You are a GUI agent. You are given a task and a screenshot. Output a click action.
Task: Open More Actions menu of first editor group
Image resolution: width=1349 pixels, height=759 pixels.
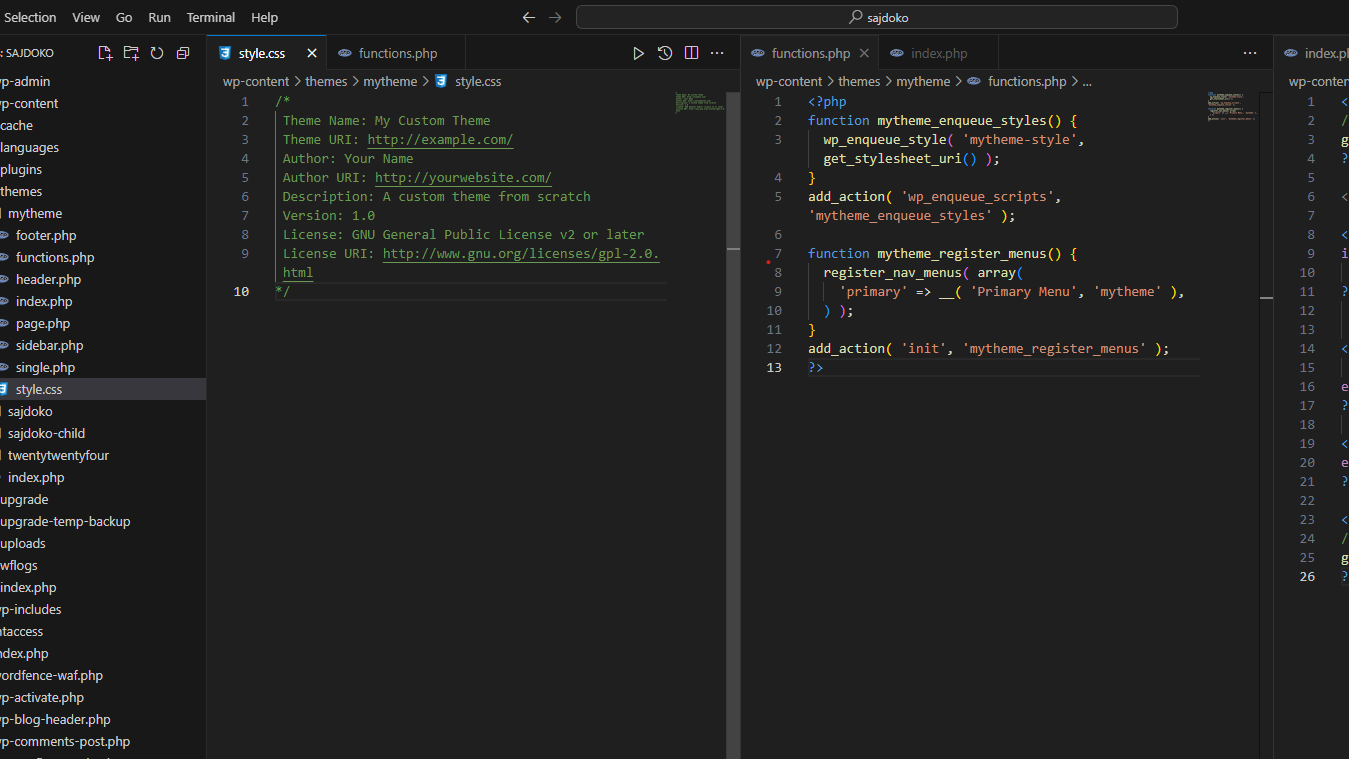pyautogui.click(x=717, y=53)
